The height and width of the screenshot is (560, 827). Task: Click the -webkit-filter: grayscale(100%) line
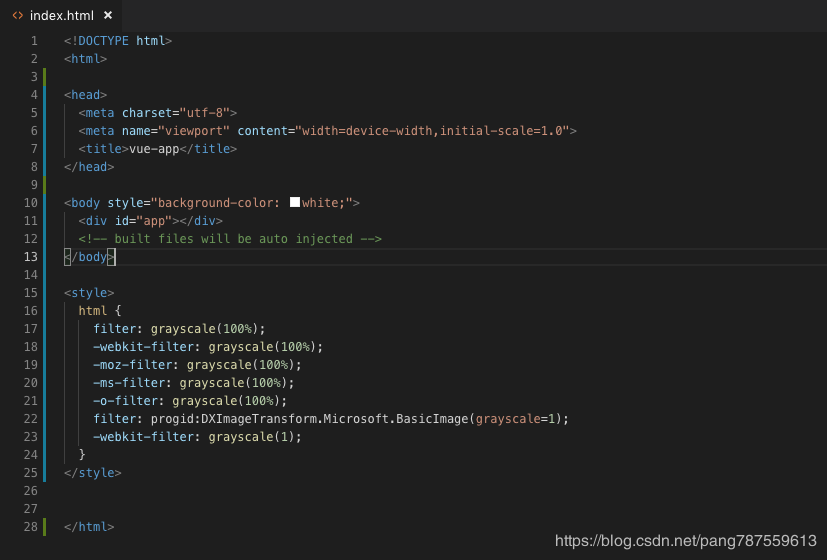pos(208,346)
